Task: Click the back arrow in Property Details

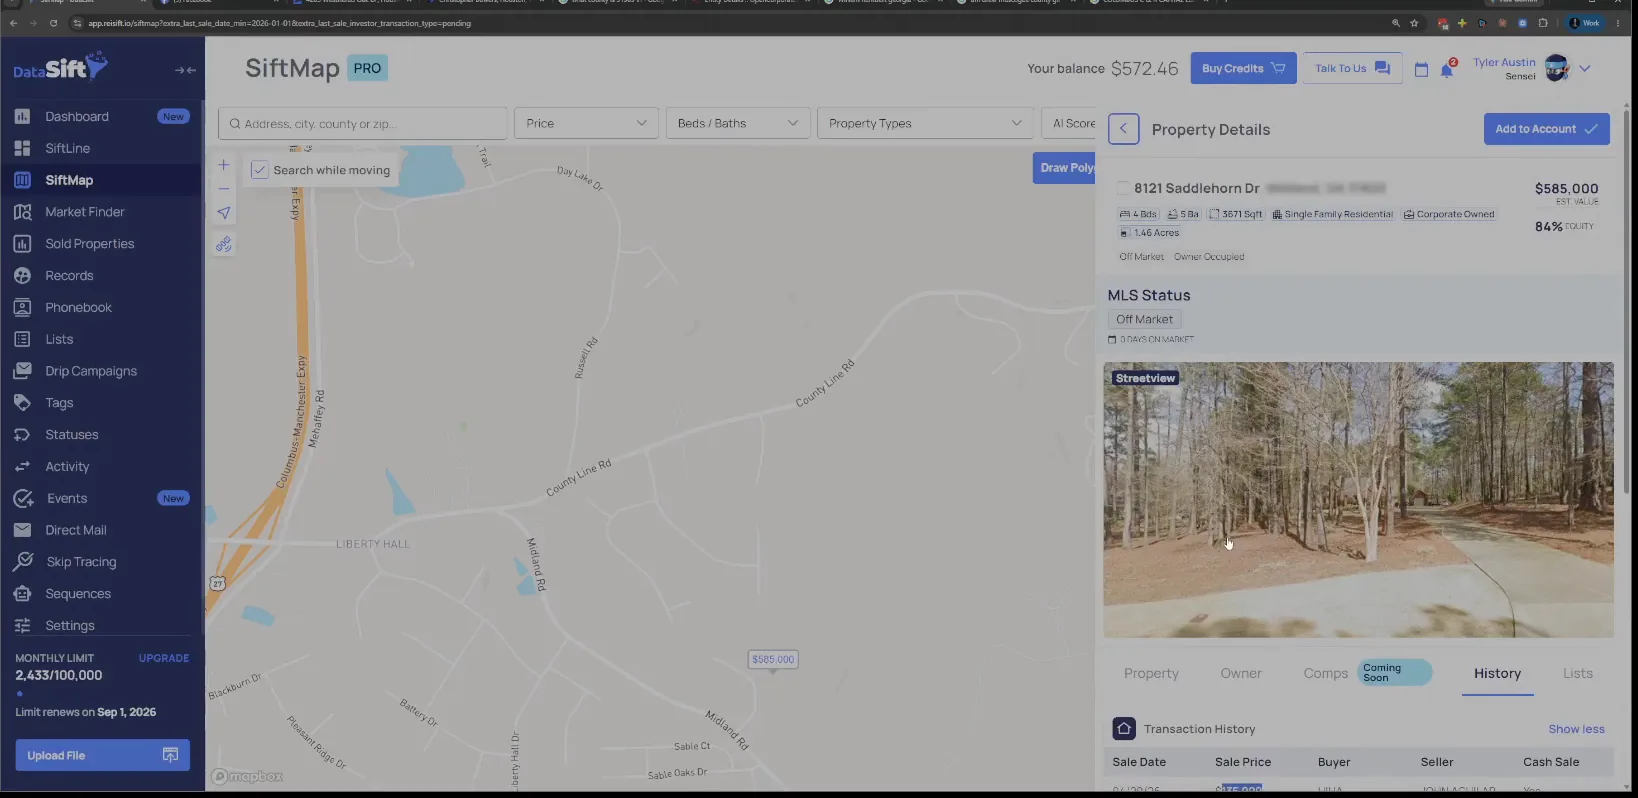Action: click(x=1123, y=129)
